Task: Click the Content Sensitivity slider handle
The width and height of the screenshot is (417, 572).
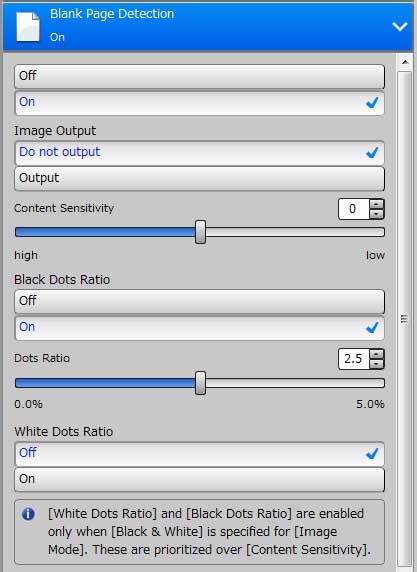Action: [200, 232]
